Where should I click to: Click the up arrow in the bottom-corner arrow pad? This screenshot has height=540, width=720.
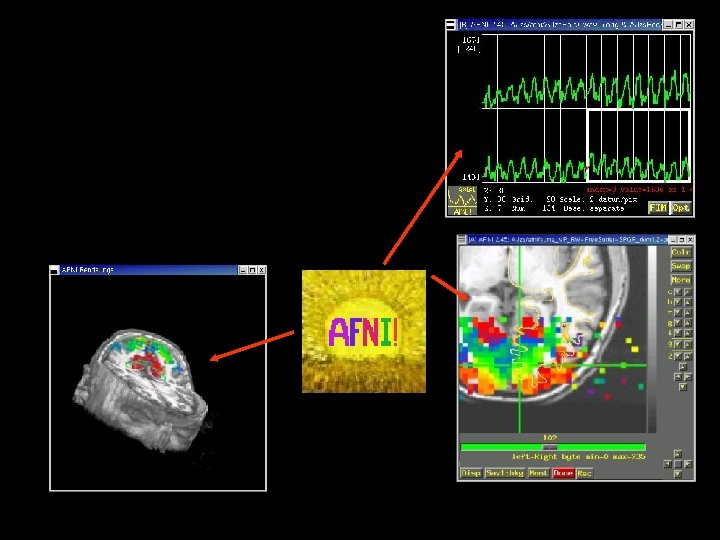coord(678,454)
